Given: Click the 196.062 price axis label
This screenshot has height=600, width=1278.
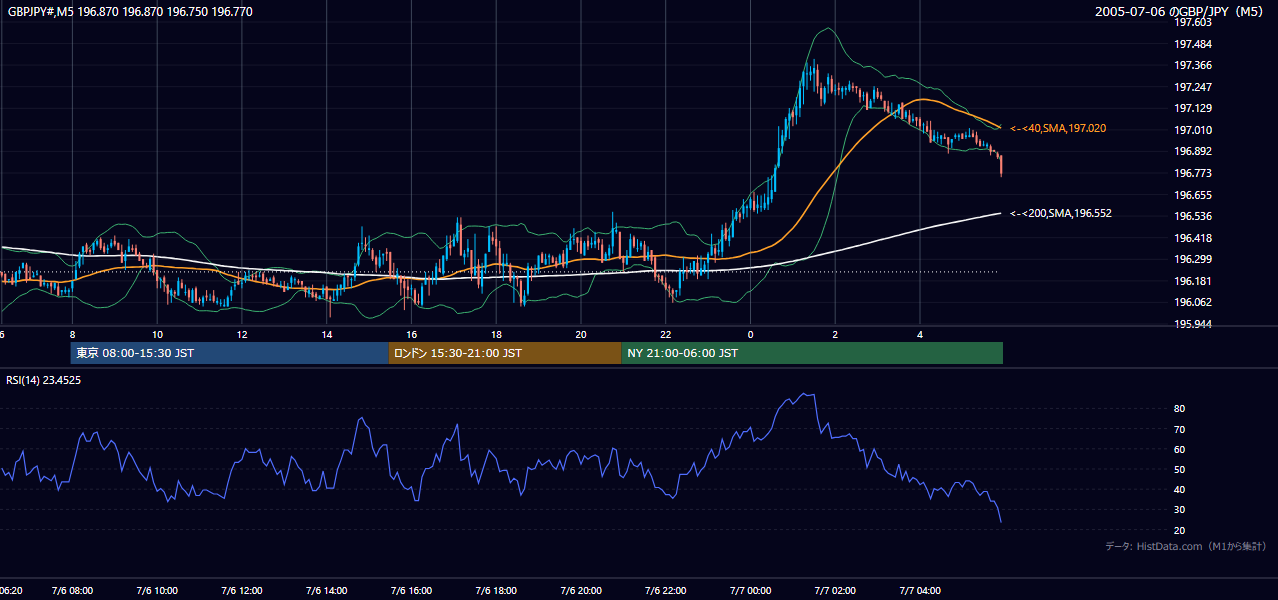Looking at the screenshot, I should [1193, 302].
